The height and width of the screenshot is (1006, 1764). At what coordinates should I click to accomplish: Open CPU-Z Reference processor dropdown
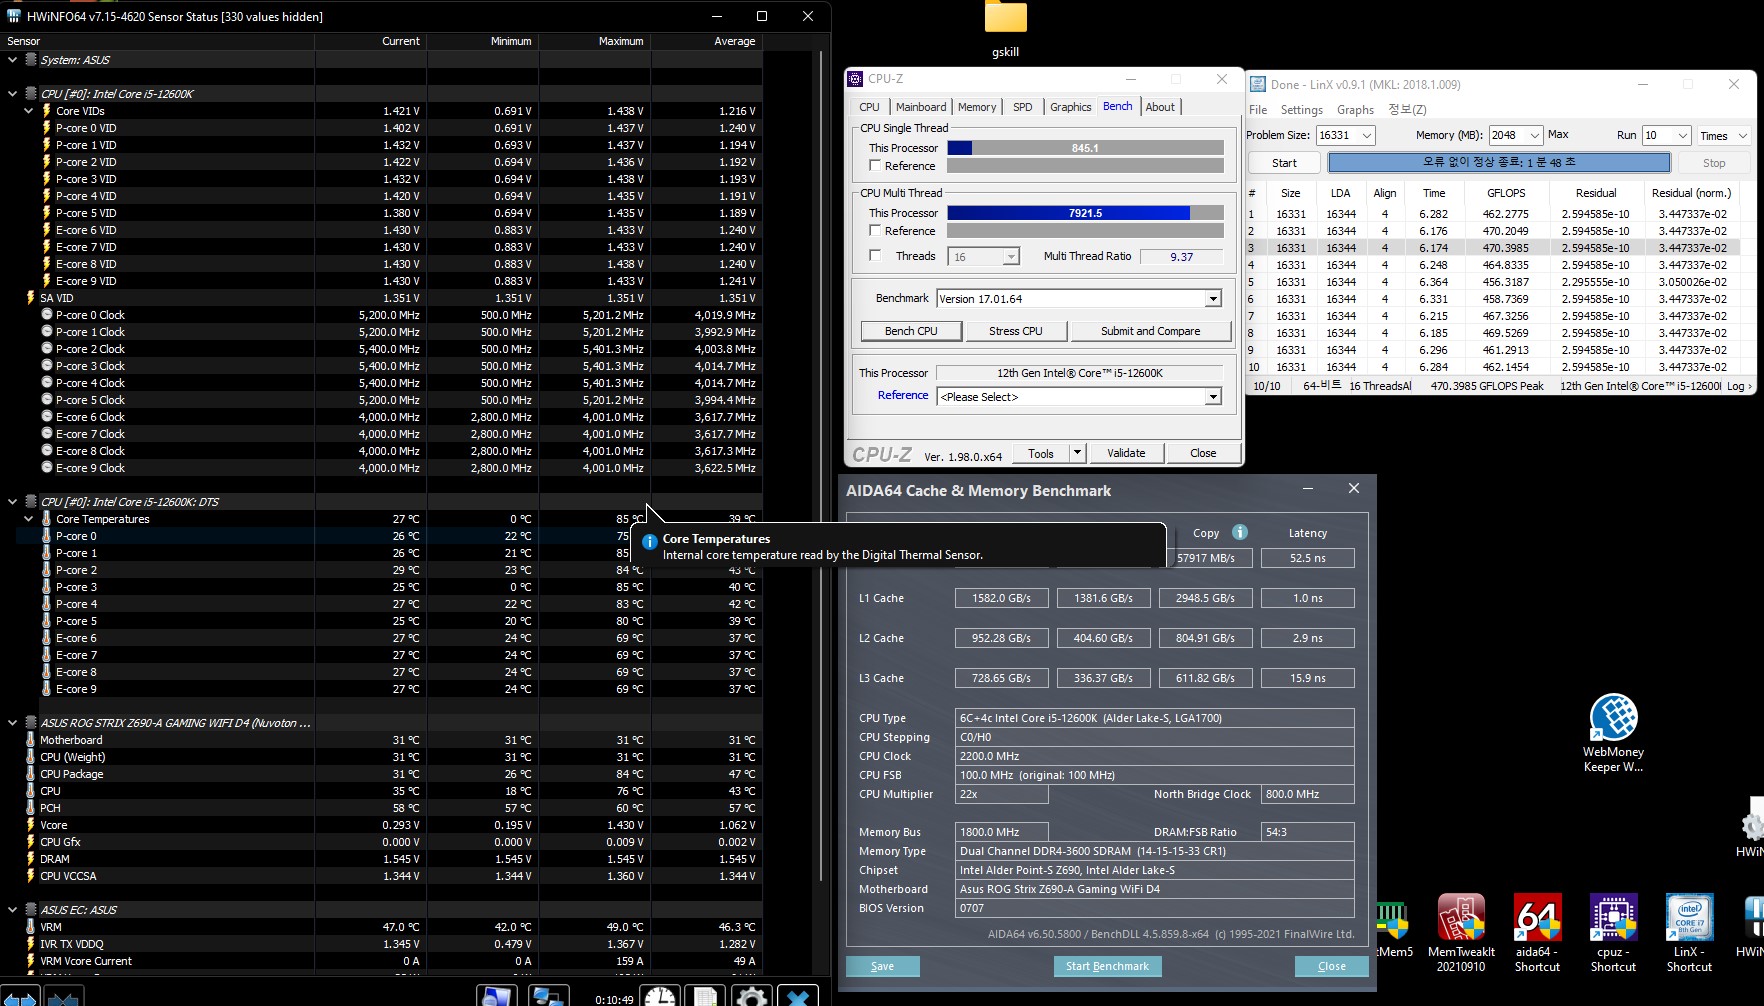(1212, 397)
